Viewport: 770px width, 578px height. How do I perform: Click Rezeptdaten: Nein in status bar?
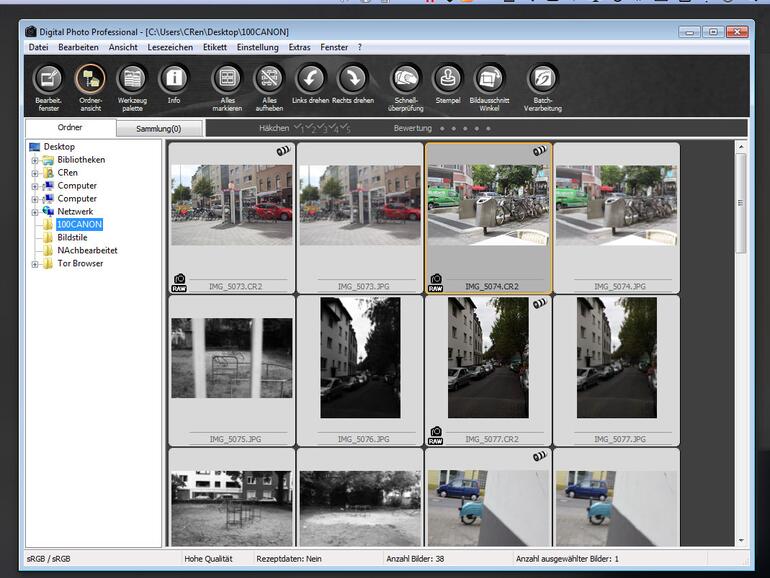pyautogui.click(x=289, y=559)
